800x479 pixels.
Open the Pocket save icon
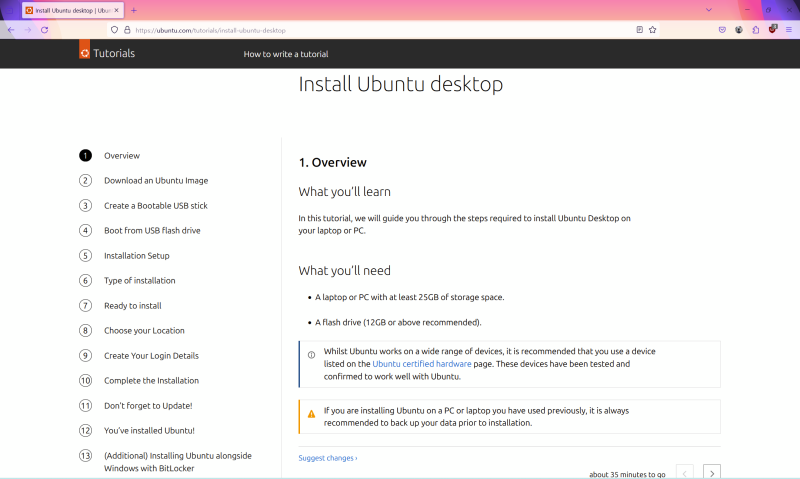click(x=722, y=30)
